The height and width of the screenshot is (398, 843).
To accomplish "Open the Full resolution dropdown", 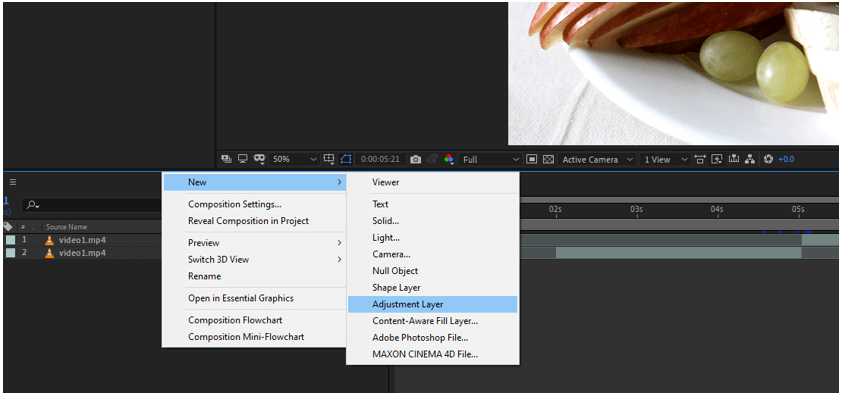I will [490, 159].
